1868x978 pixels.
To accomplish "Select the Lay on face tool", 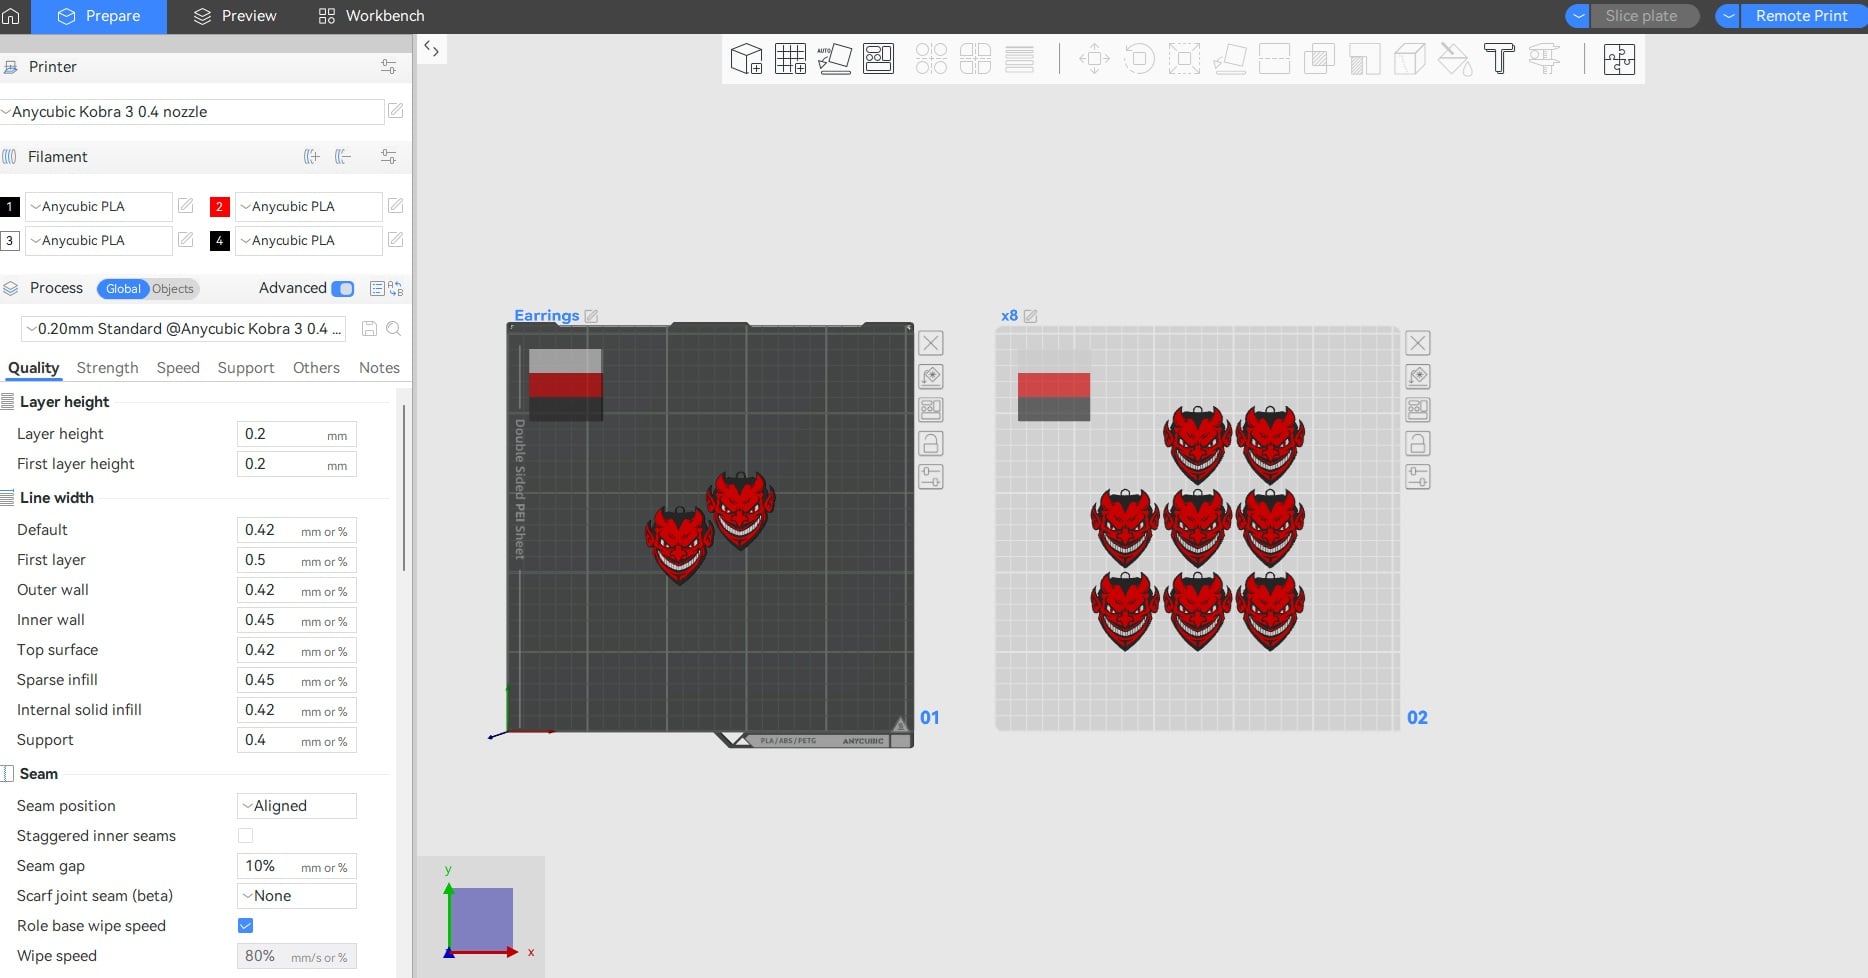I will pyautogui.click(x=1229, y=59).
